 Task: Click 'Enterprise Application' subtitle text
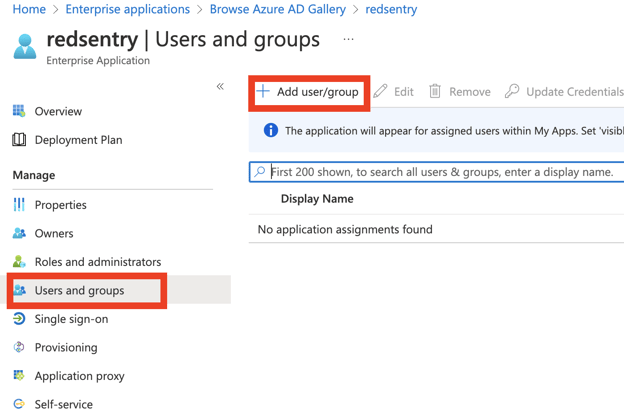coord(98,61)
